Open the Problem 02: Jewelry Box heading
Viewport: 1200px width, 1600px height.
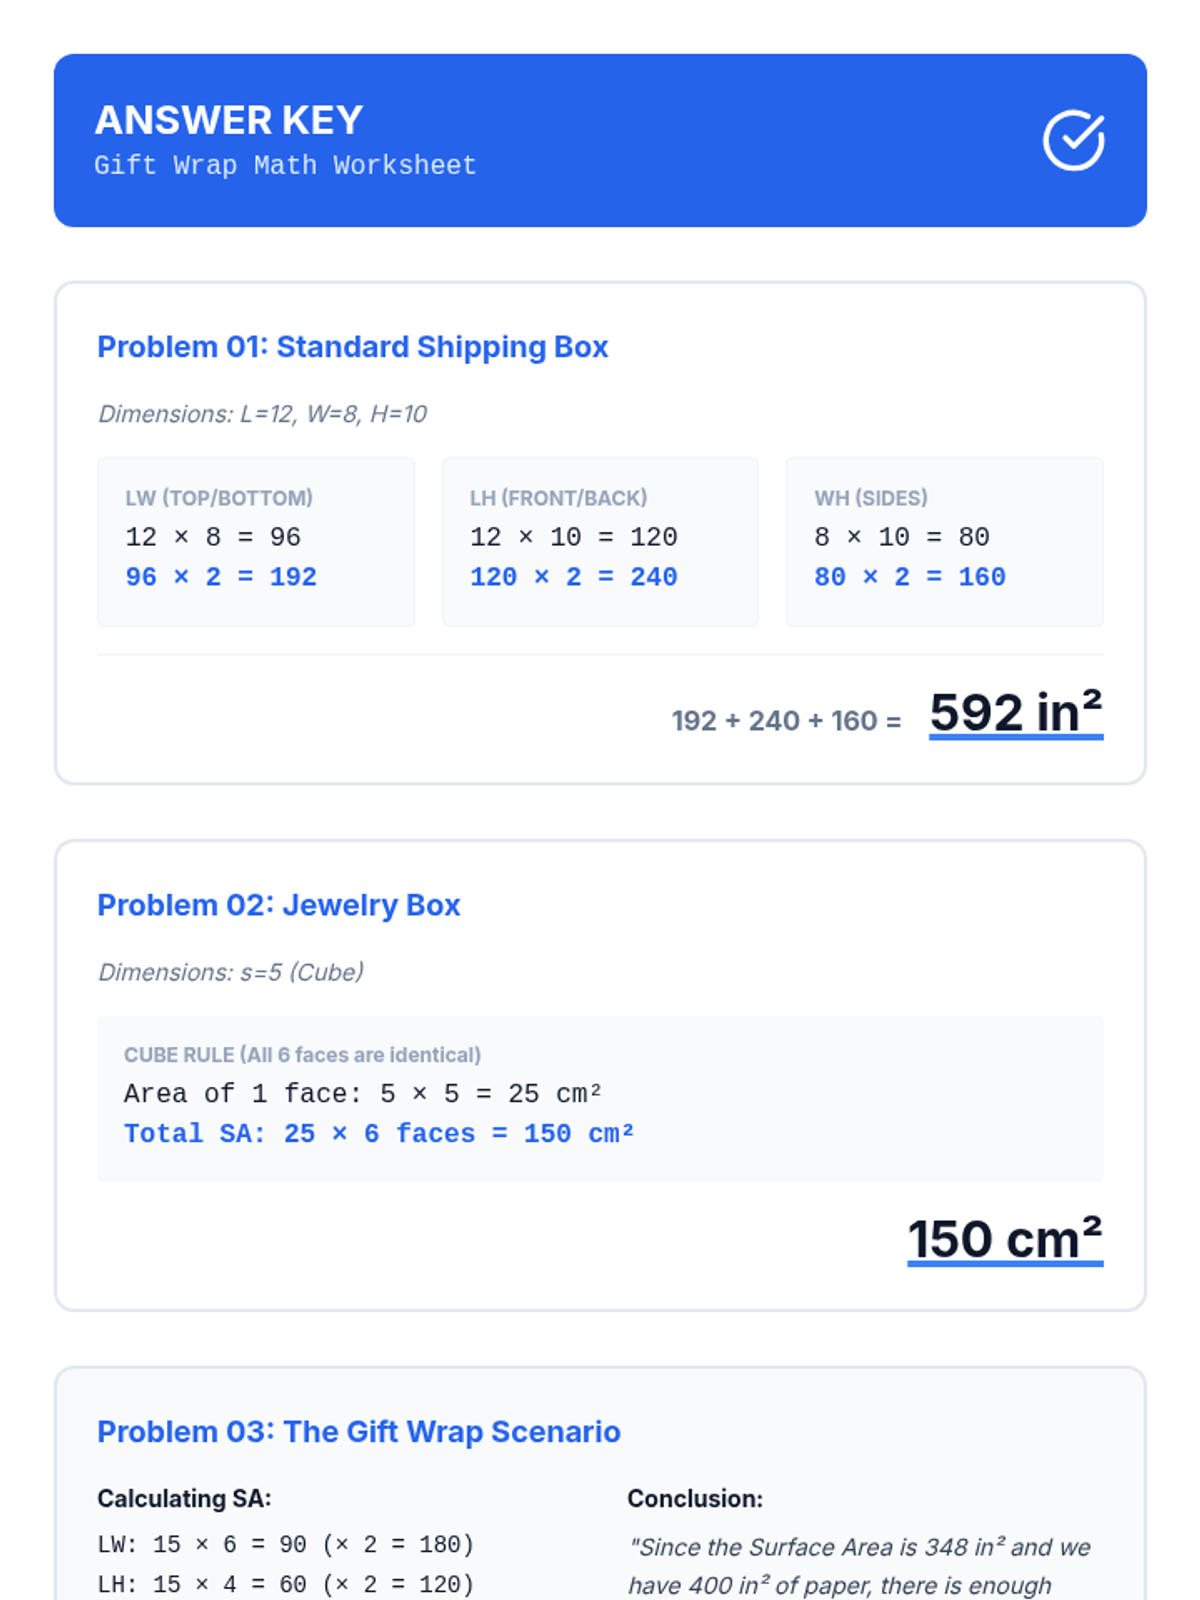click(x=278, y=905)
